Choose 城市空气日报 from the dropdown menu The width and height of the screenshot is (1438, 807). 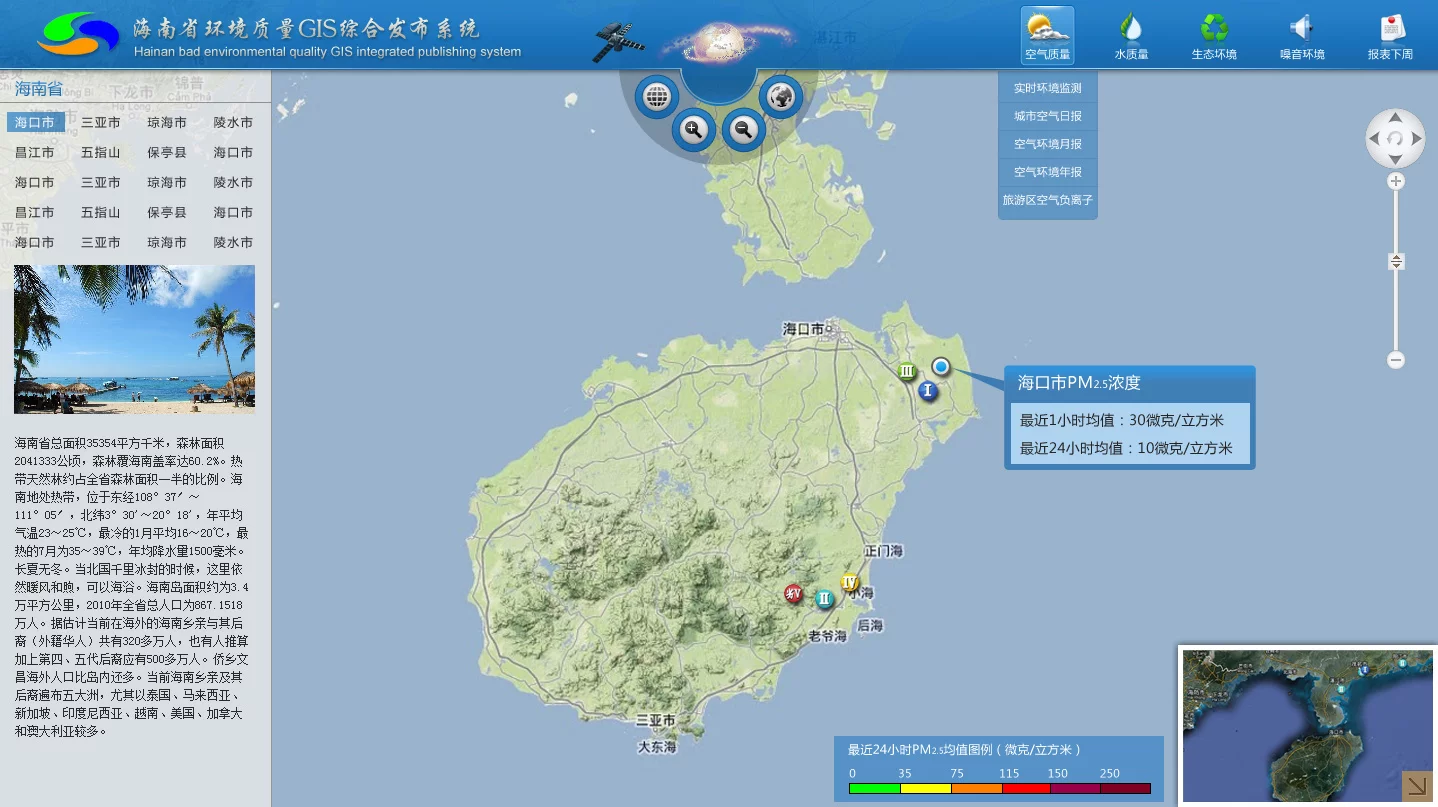1048,116
